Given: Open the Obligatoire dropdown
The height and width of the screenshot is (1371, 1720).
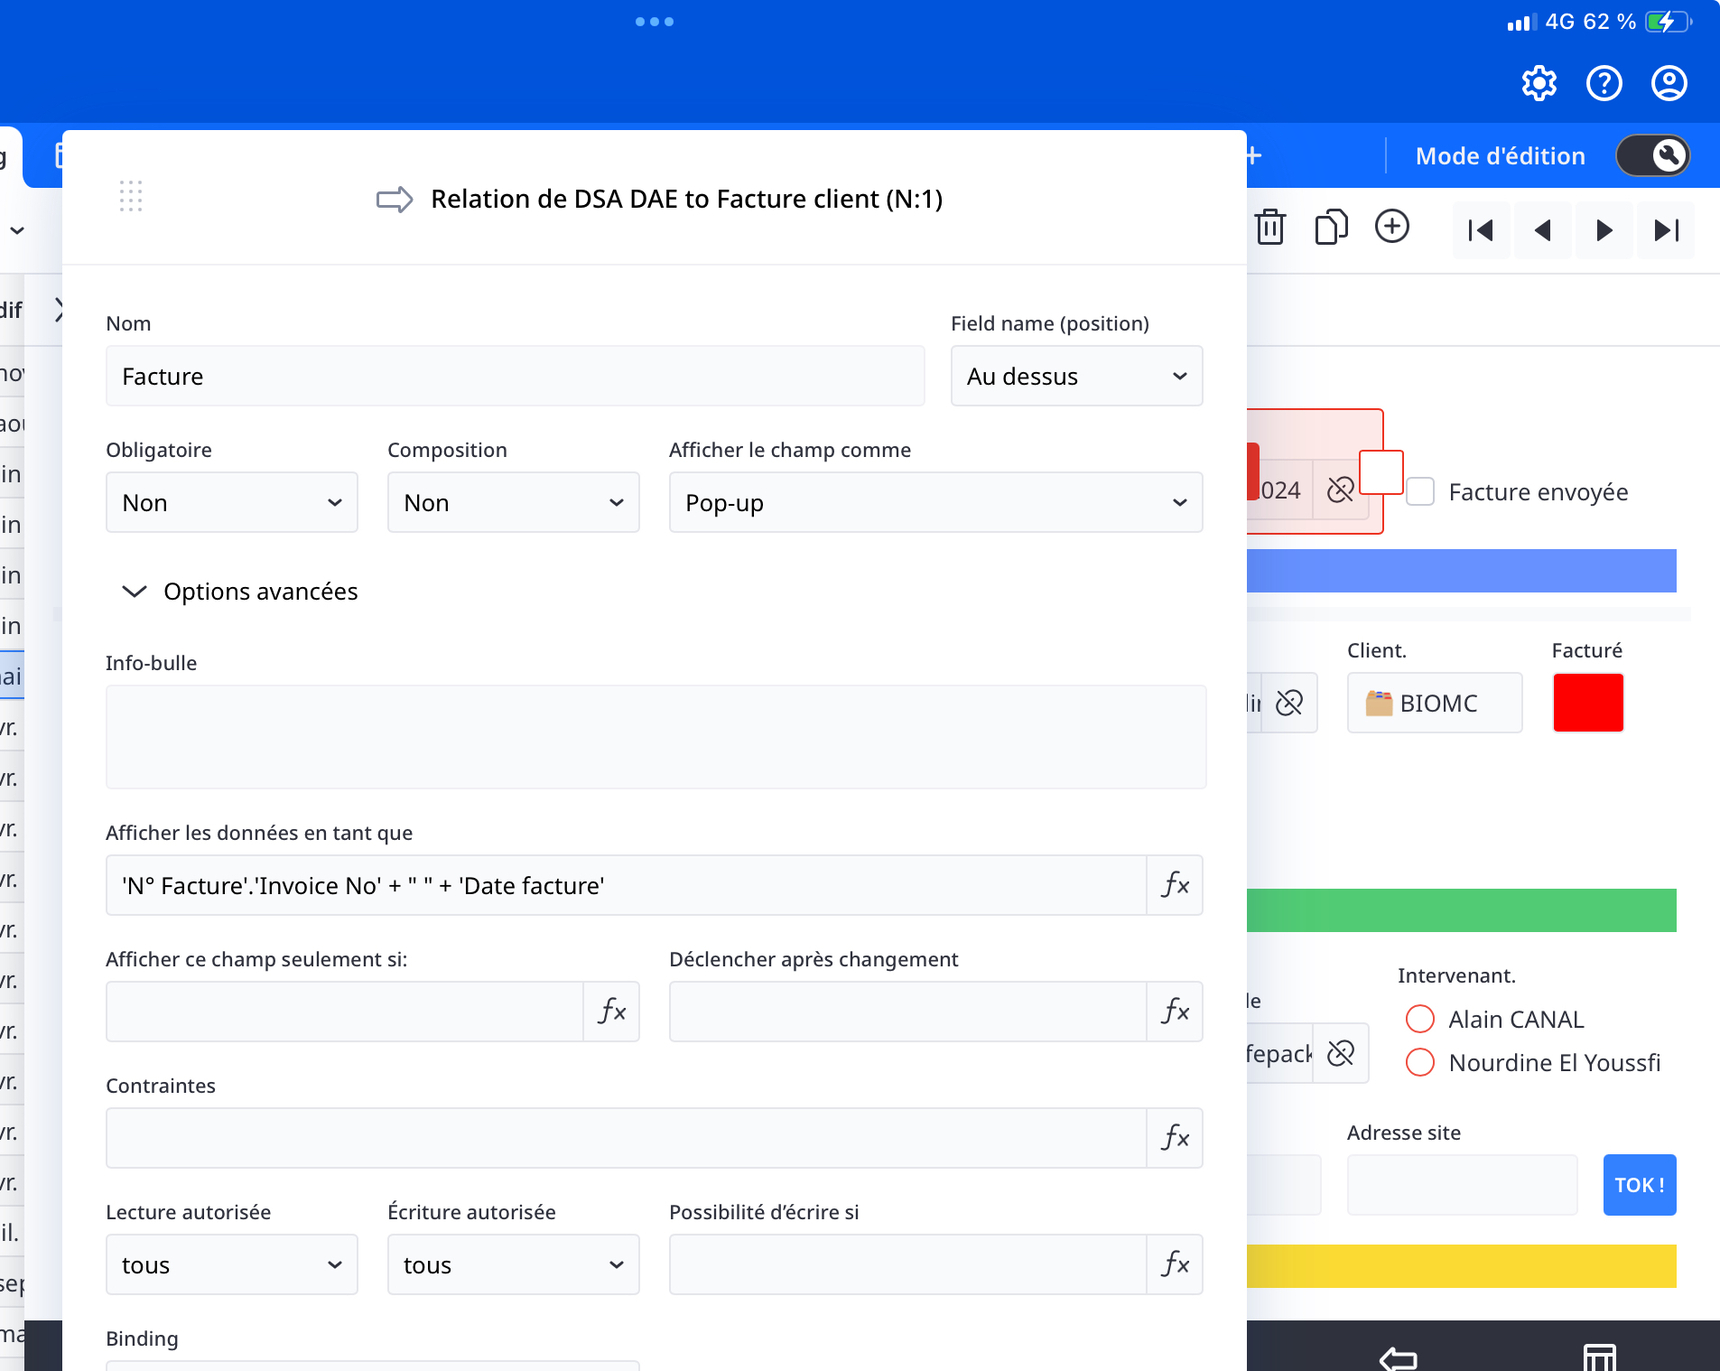Looking at the screenshot, I should pyautogui.click(x=231, y=503).
